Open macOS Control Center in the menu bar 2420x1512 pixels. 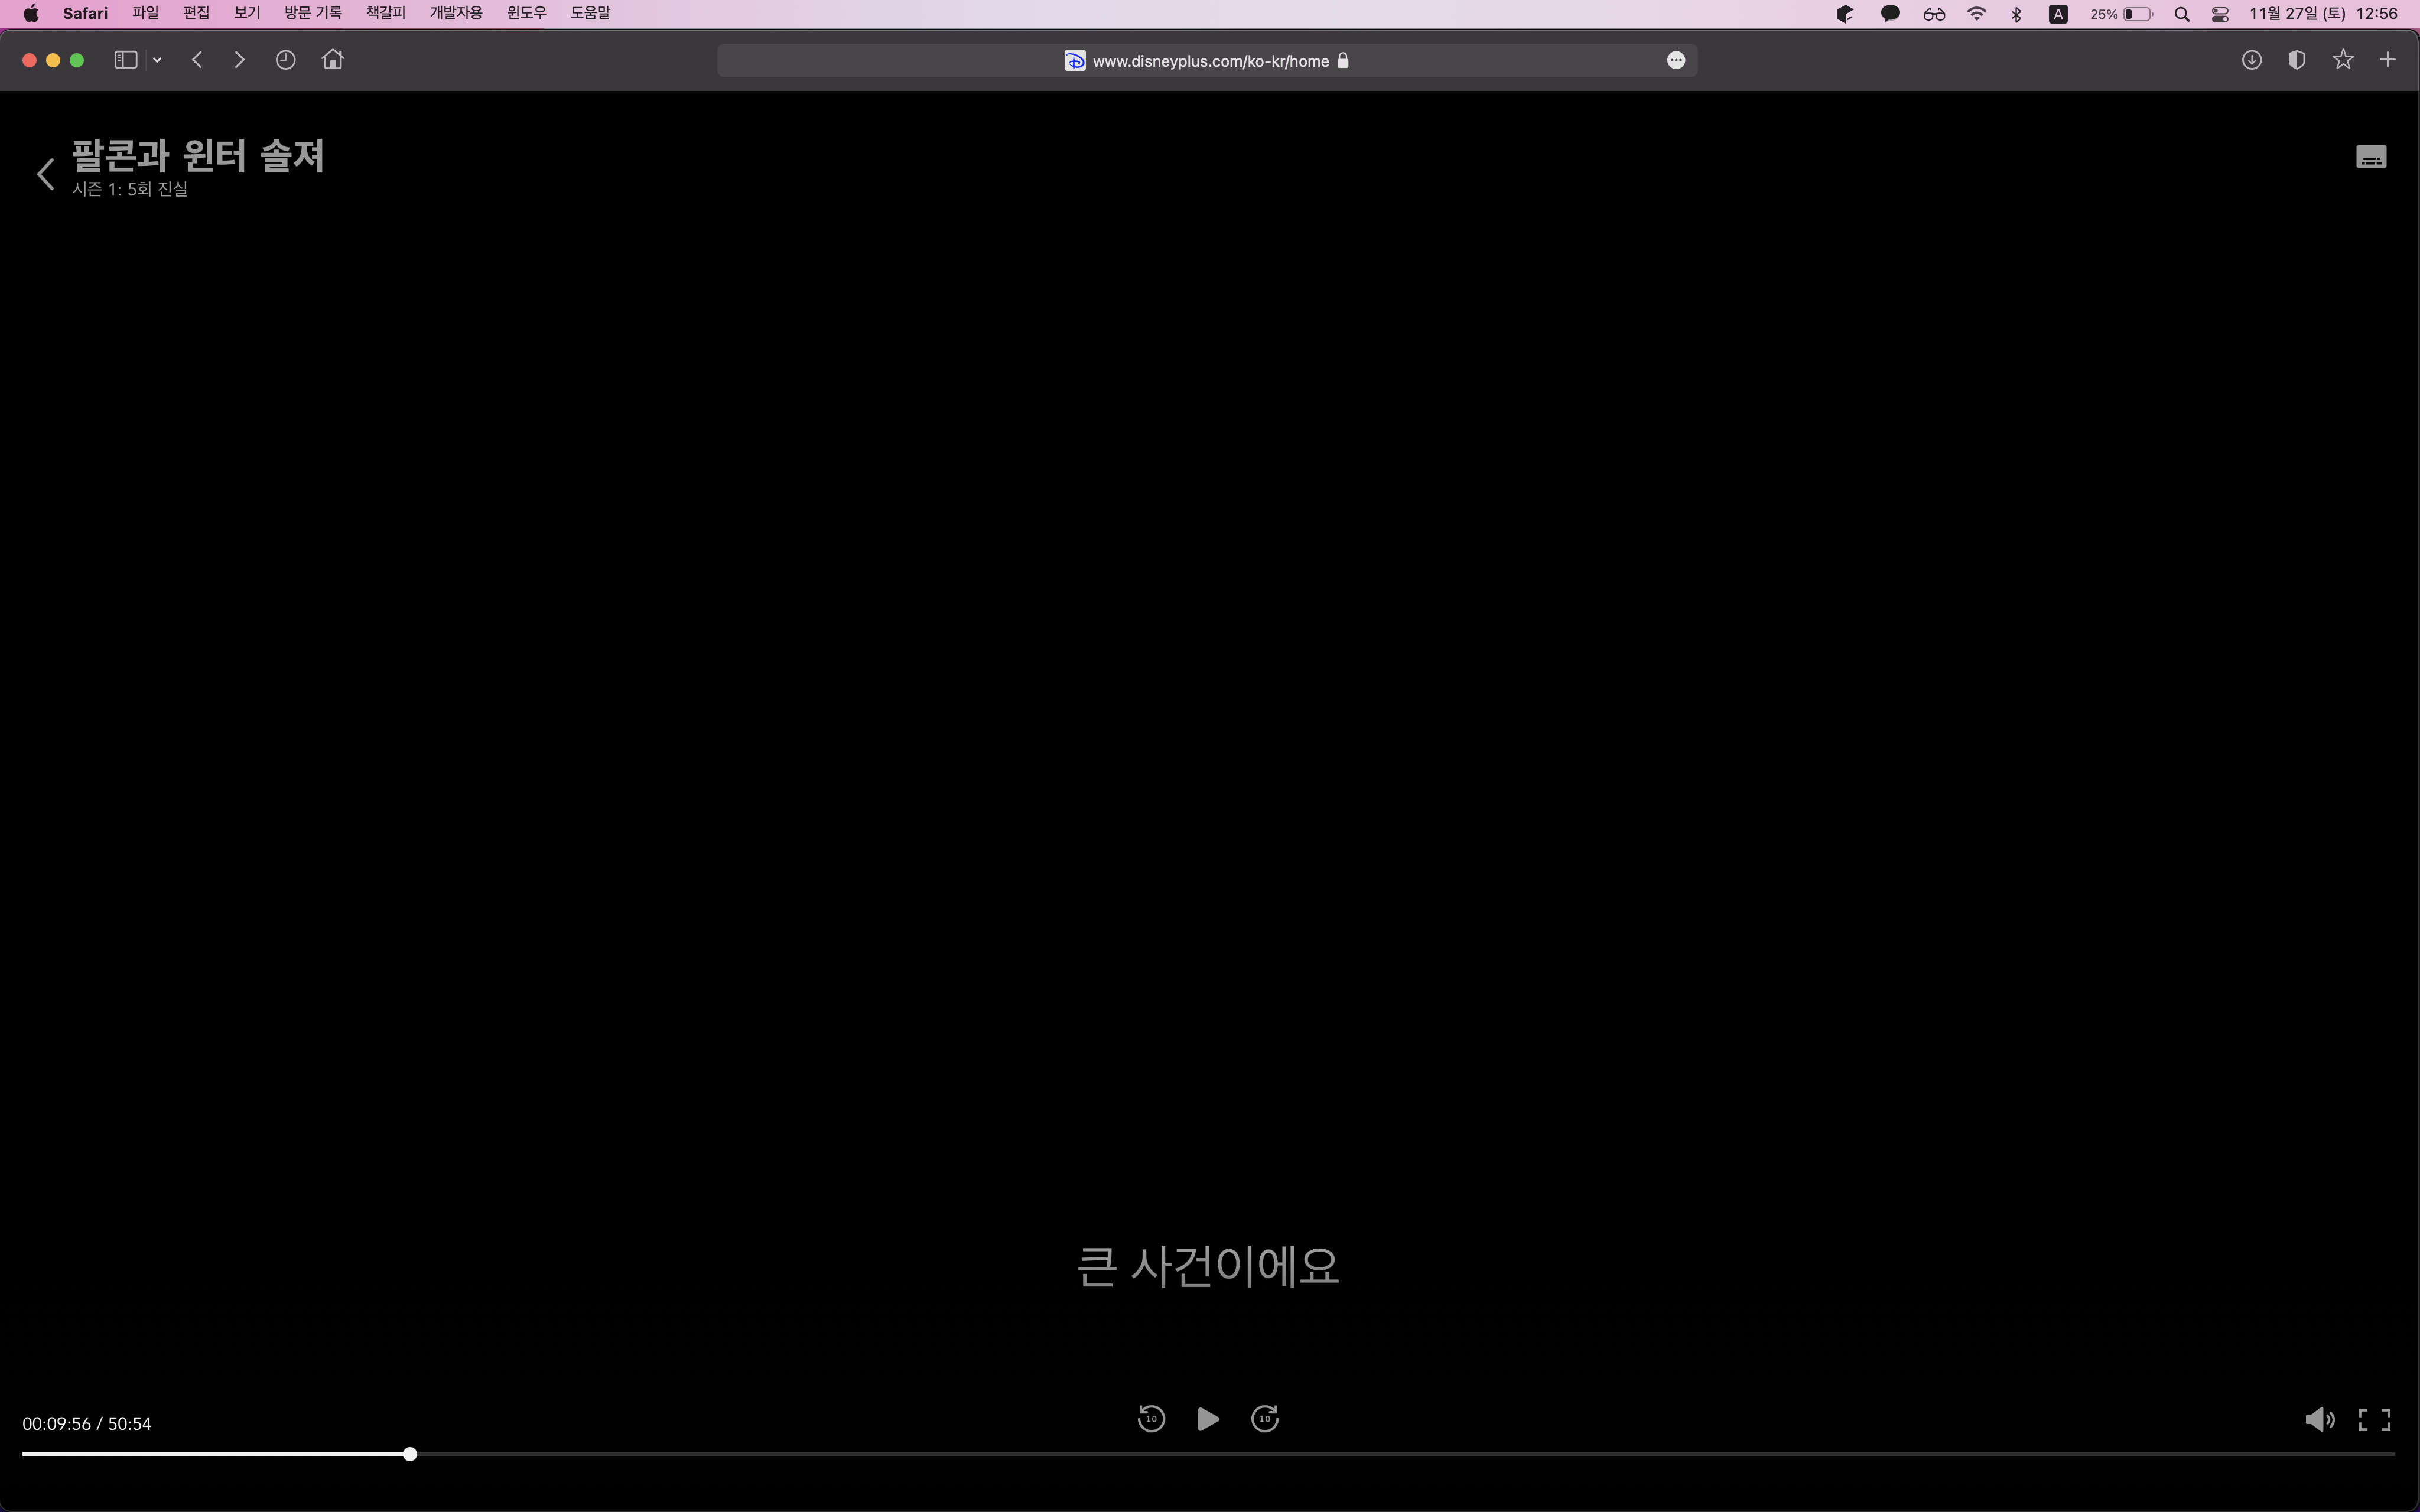coord(2219,14)
